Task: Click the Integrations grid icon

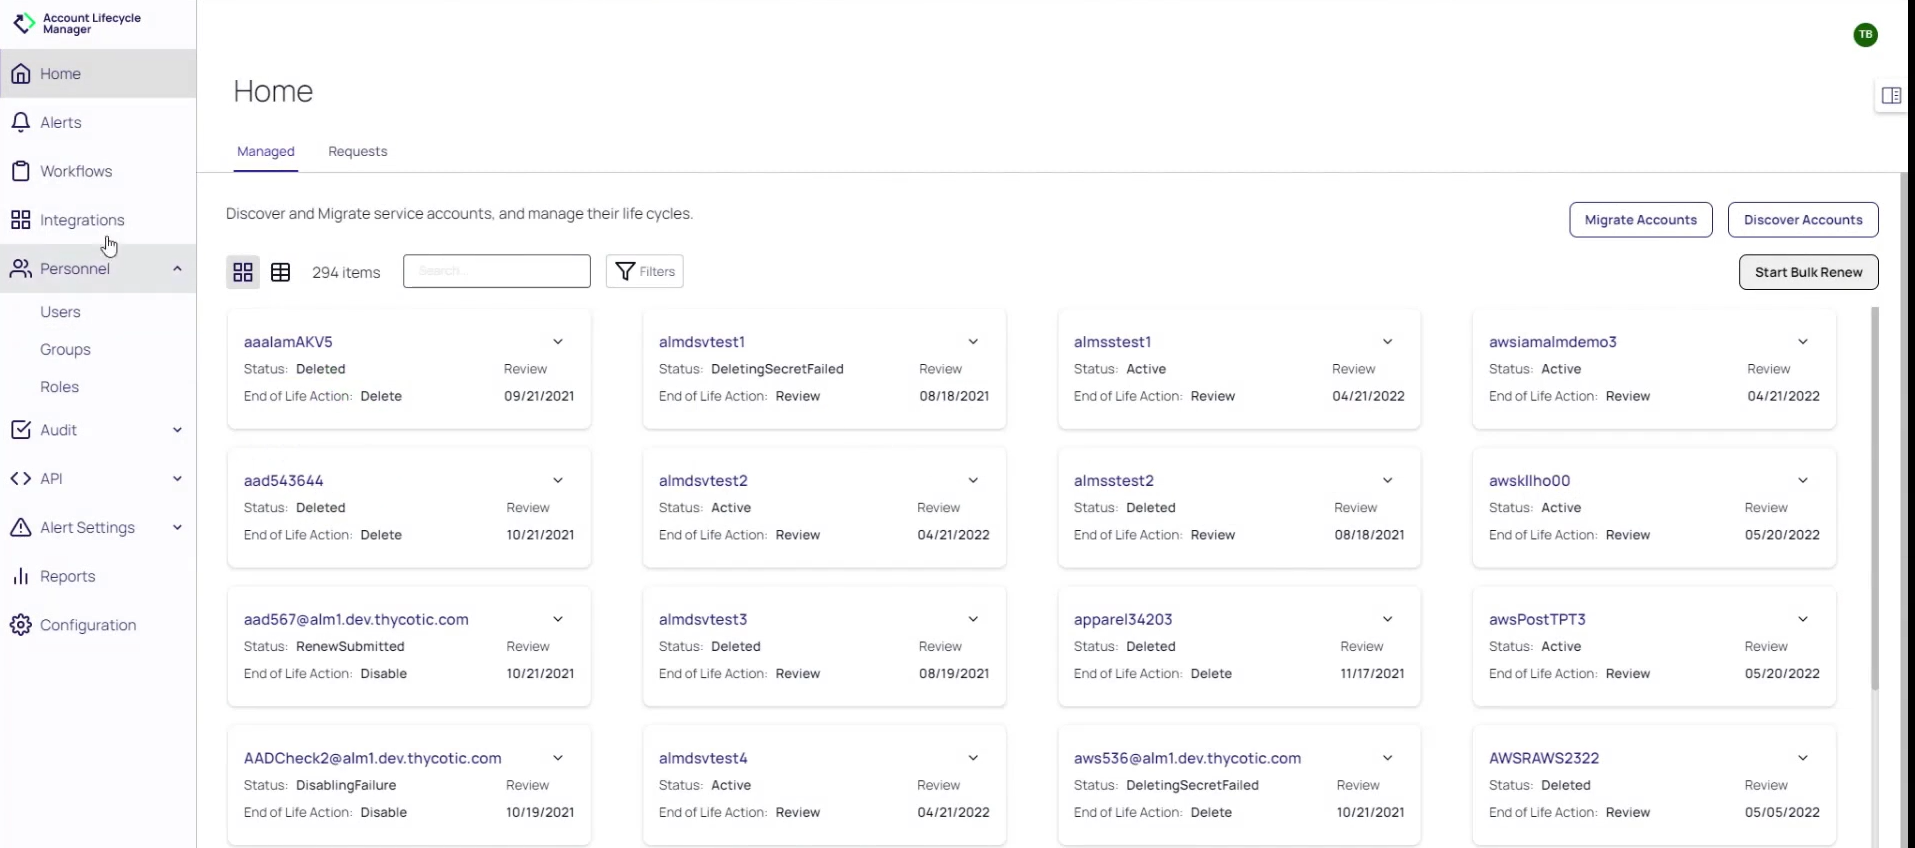Action: [x=21, y=220]
